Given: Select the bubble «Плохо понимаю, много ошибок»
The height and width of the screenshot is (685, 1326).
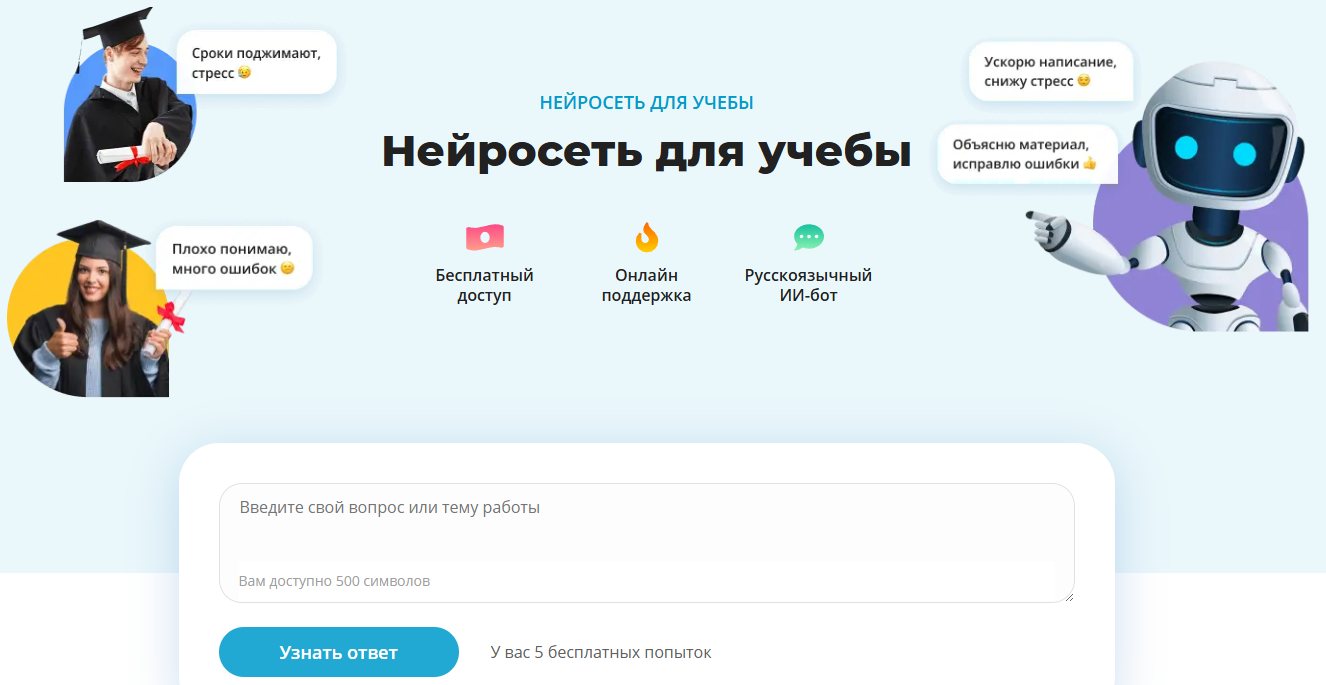Looking at the screenshot, I should coord(233,256).
